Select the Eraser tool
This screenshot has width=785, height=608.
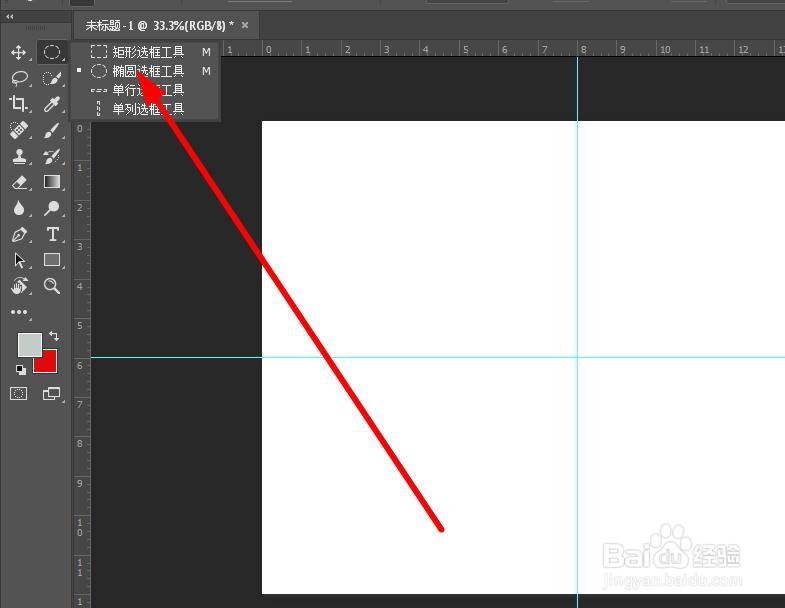tap(19, 182)
